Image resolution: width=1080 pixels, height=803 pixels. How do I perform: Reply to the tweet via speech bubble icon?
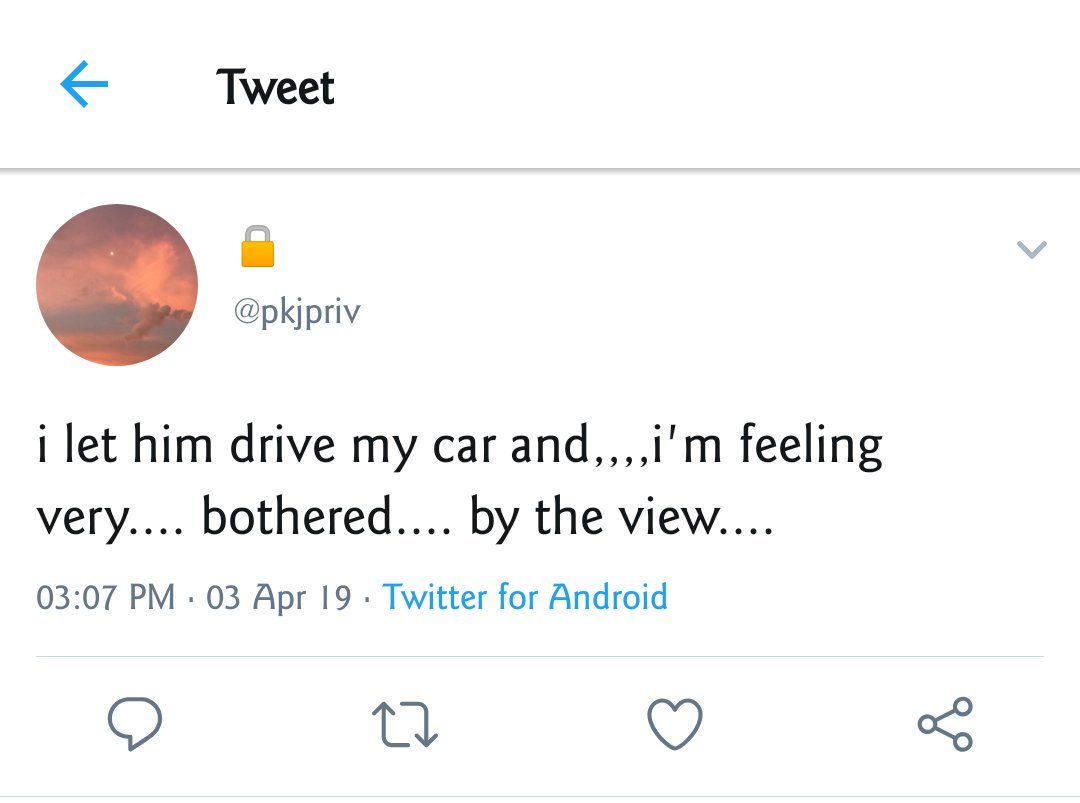click(135, 723)
